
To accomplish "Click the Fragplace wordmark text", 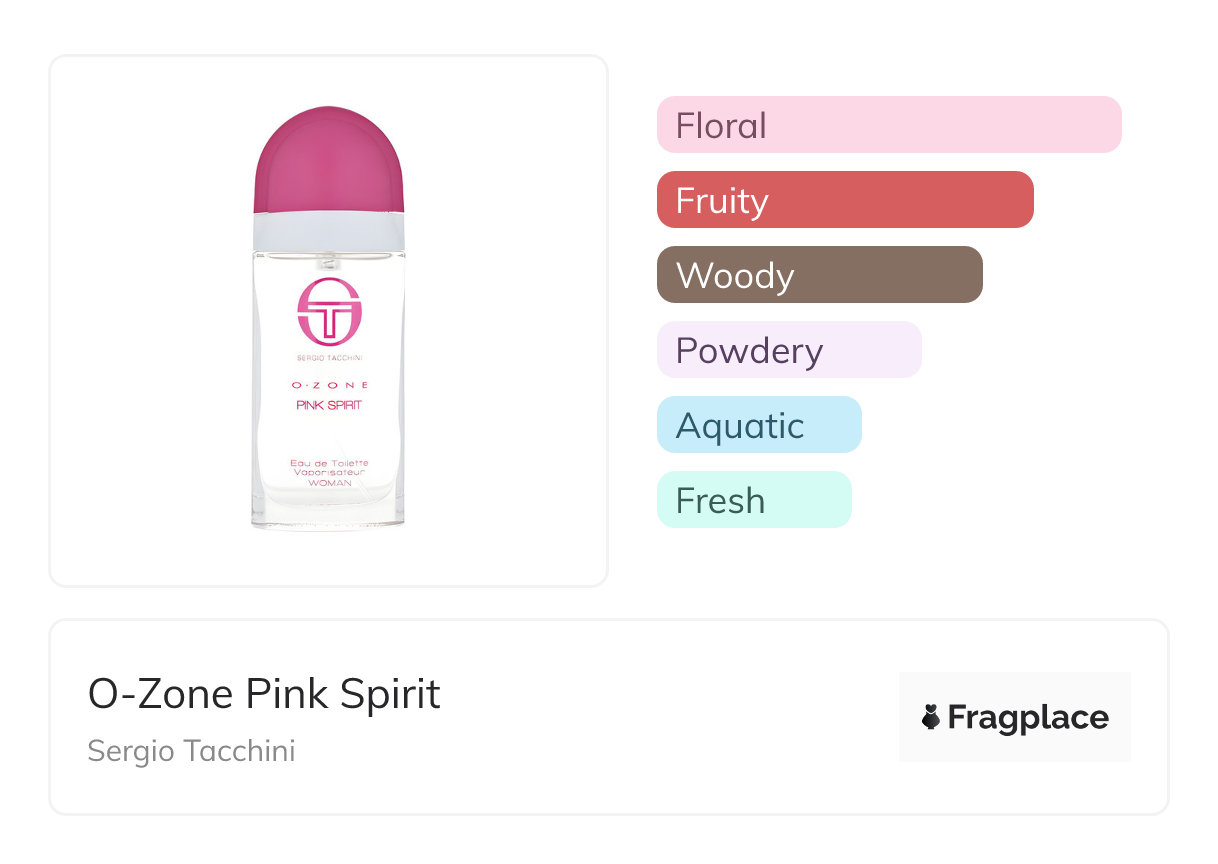I will (x=1028, y=717).
